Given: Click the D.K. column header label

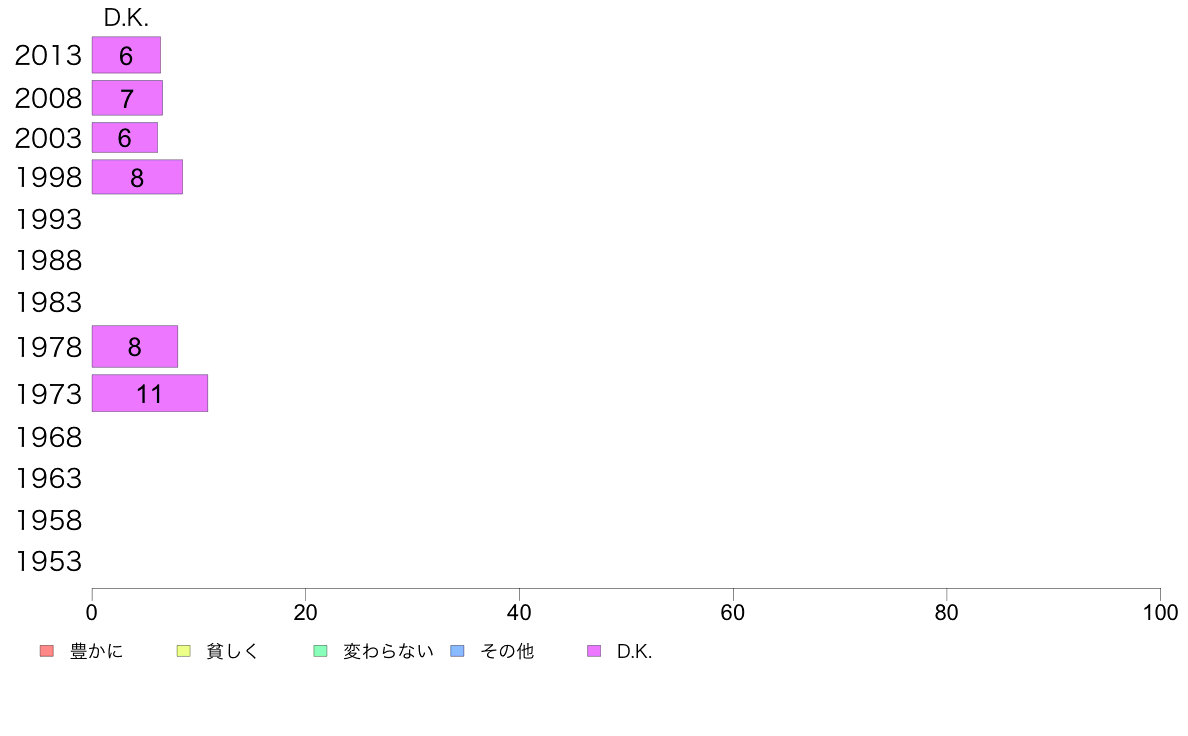Looking at the screenshot, I should coord(126,18).
